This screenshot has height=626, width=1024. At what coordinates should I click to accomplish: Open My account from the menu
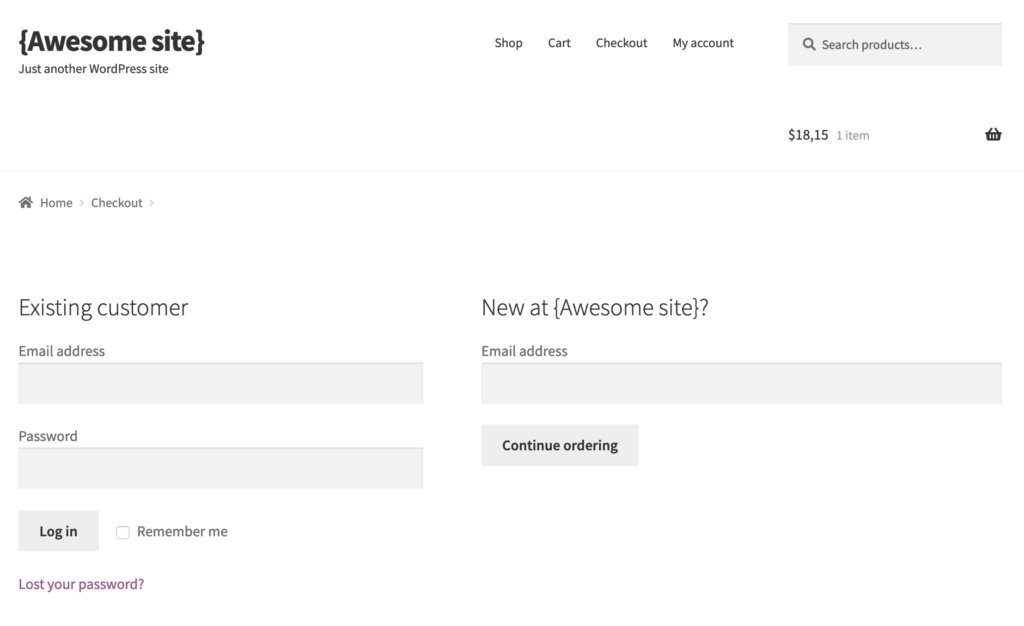pos(703,43)
